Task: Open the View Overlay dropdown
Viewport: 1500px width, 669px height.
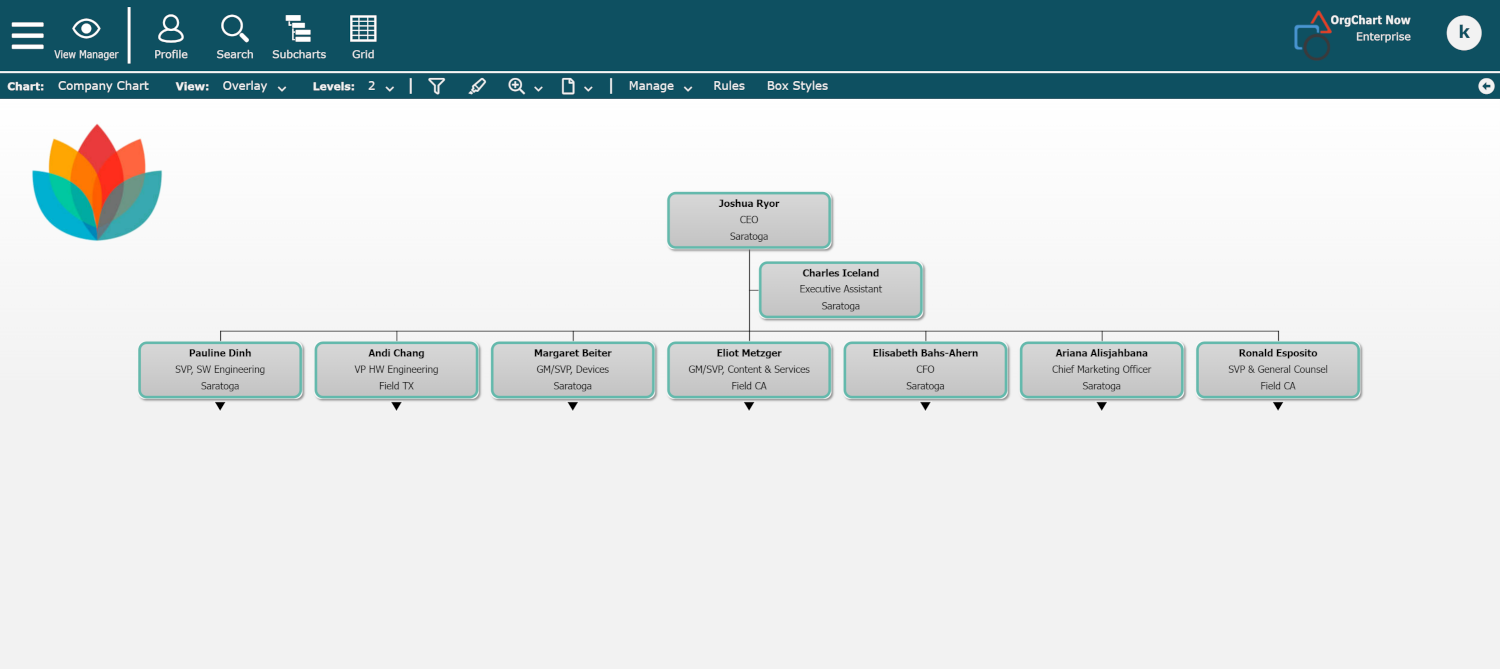Action: click(x=254, y=86)
